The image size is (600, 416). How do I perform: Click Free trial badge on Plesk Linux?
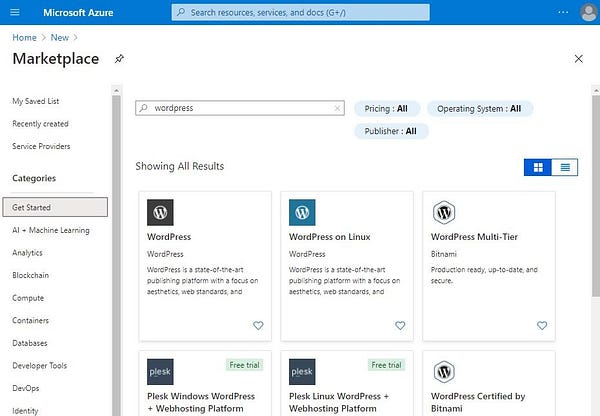tap(386, 365)
